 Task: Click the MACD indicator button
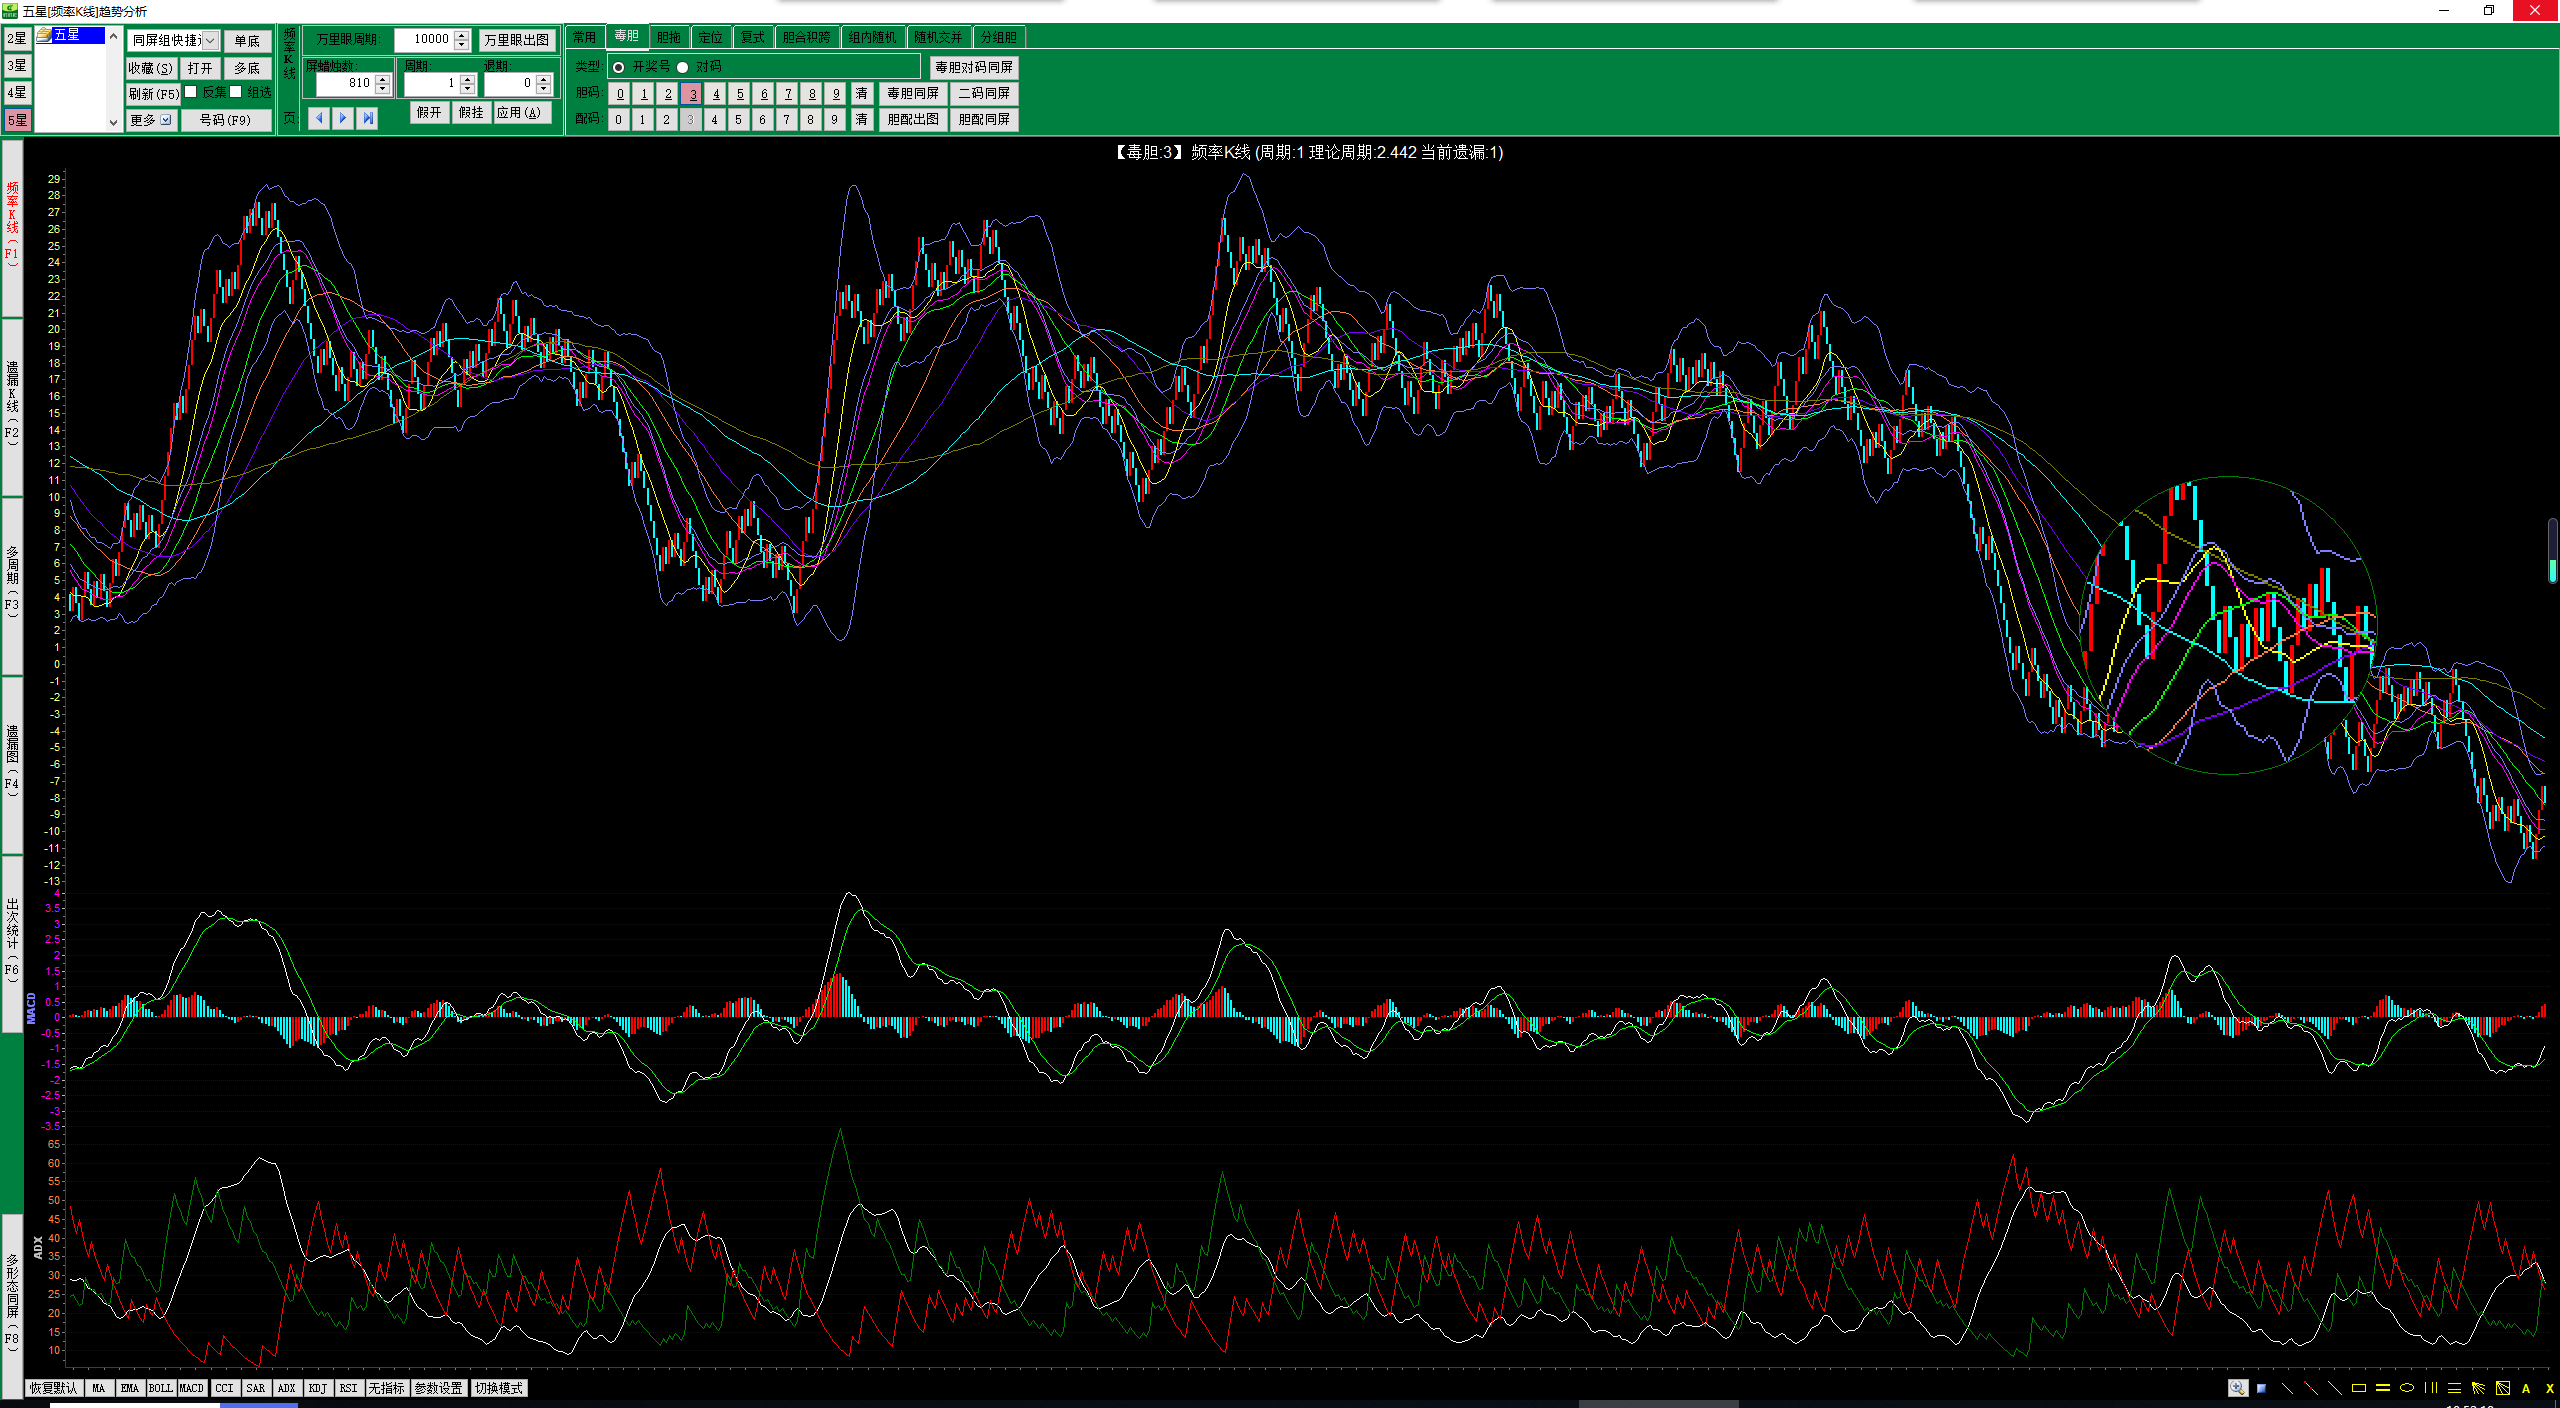(191, 1388)
